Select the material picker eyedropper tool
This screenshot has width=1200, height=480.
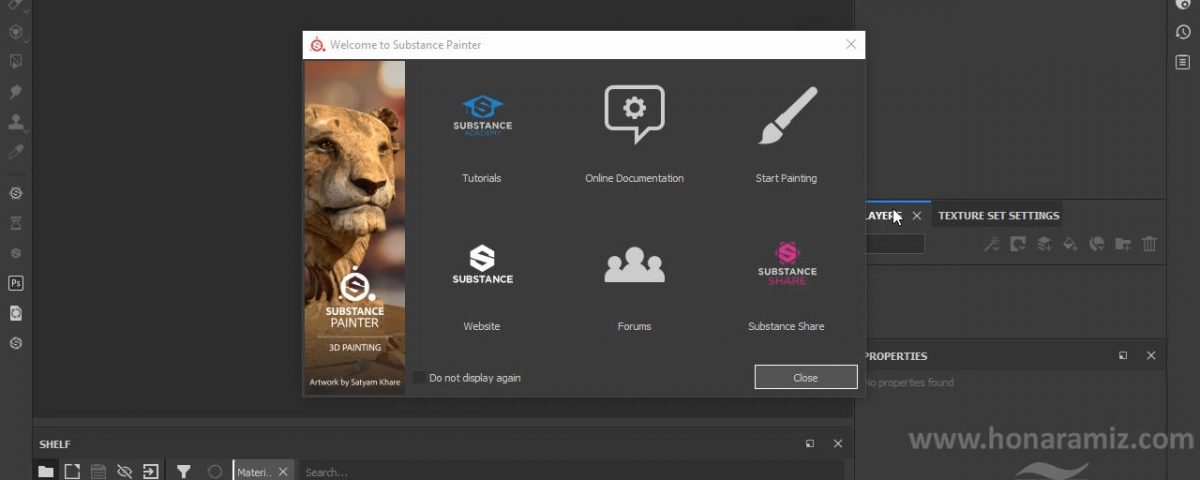(x=16, y=153)
